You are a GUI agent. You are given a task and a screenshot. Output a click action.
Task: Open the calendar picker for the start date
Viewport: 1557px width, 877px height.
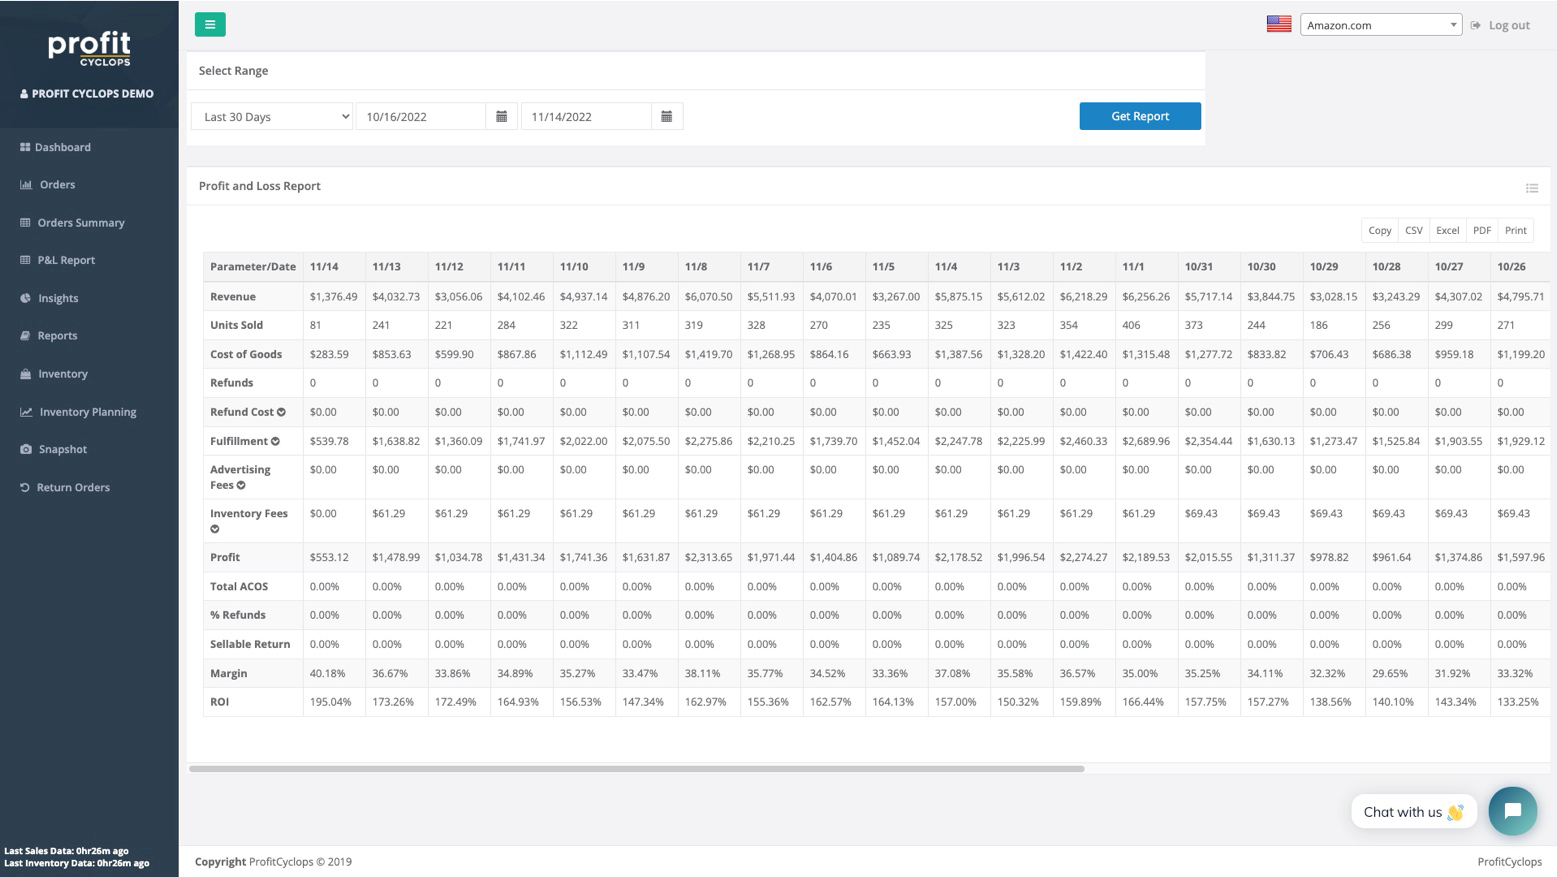coord(501,116)
